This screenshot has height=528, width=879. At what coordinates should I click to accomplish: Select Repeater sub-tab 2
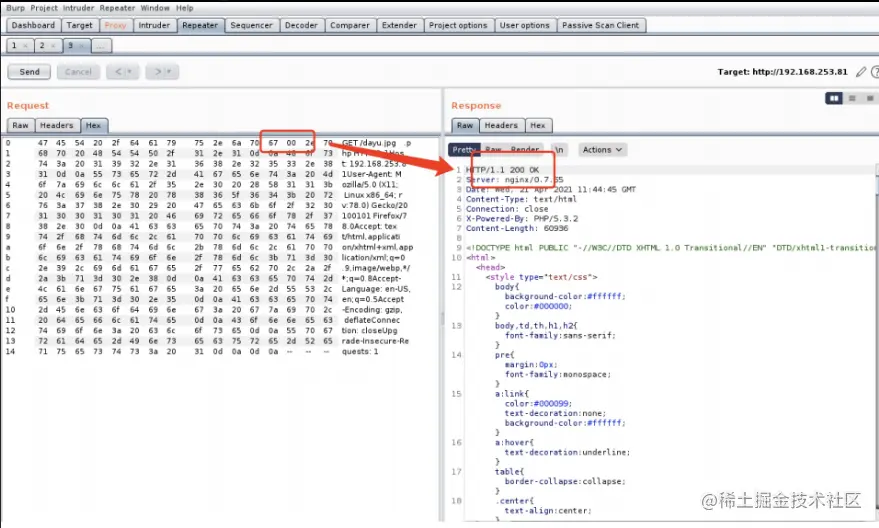(x=42, y=46)
